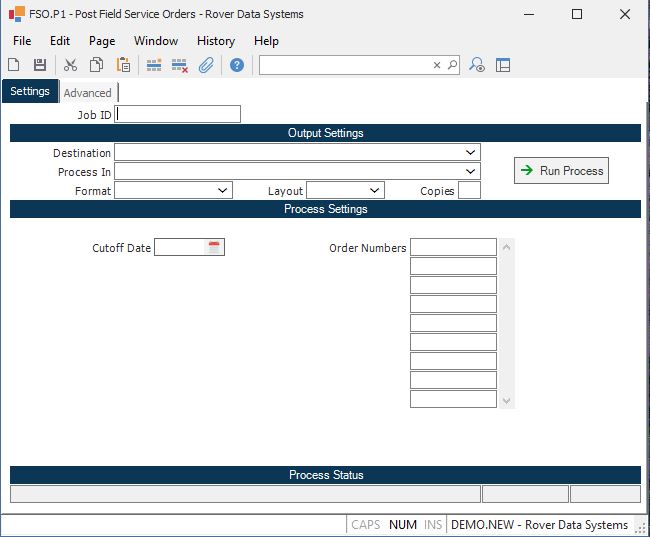The width and height of the screenshot is (650, 537).
Task: Open the Format dropdown list
Action: point(222,191)
